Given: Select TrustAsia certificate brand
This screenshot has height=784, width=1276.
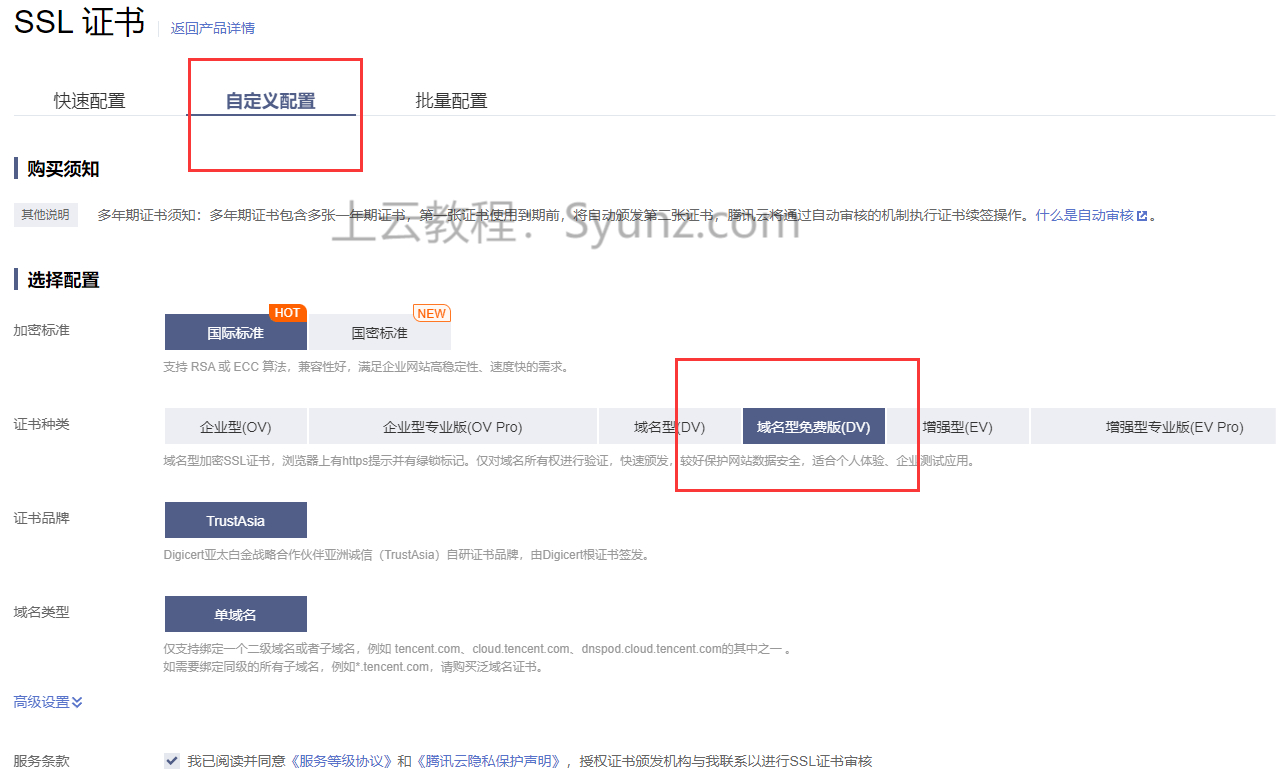Looking at the screenshot, I should coord(236,520).
